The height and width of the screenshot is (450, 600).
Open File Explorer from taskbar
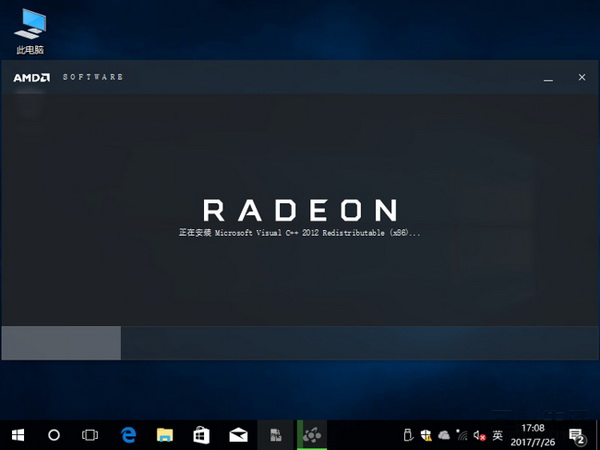pos(165,435)
